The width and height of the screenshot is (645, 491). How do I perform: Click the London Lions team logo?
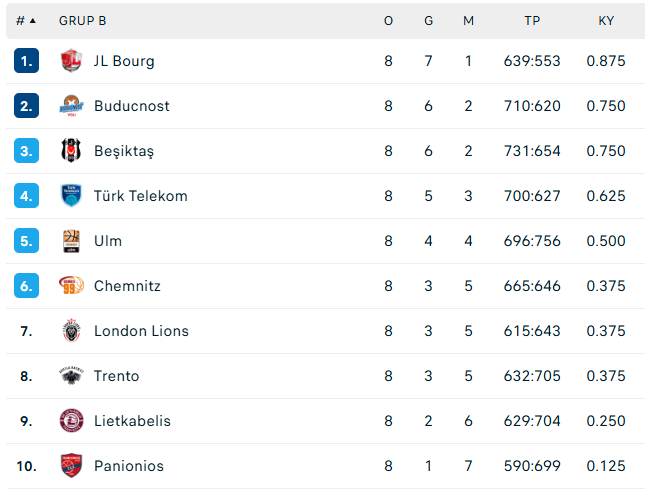71,331
